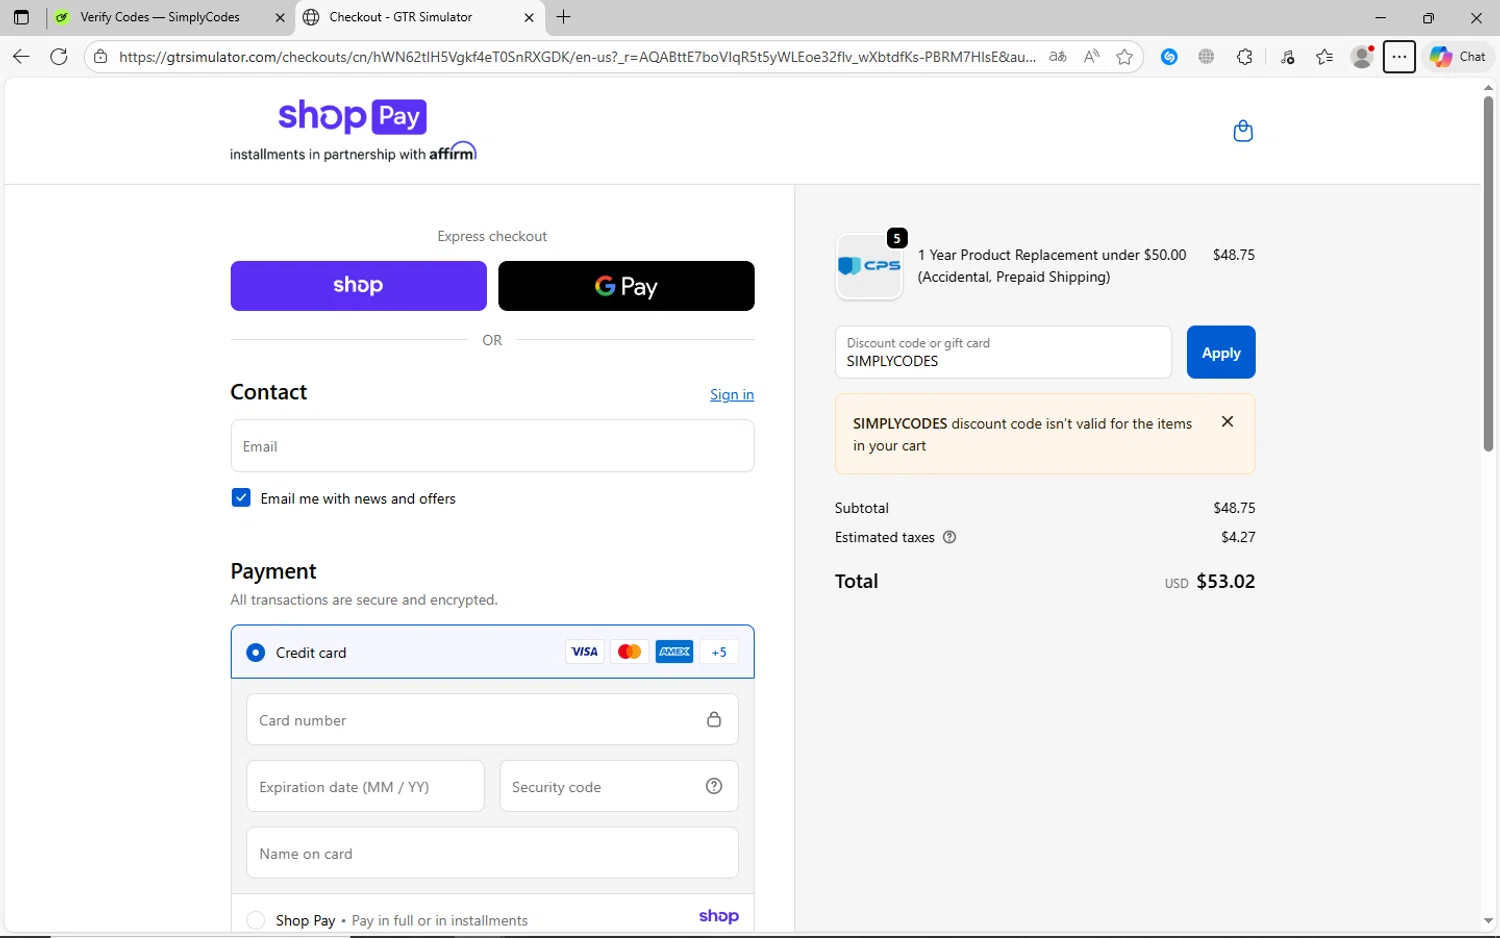Click the globe extension icon
This screenshot has height=938, width=1500.
pos(1206,57)
